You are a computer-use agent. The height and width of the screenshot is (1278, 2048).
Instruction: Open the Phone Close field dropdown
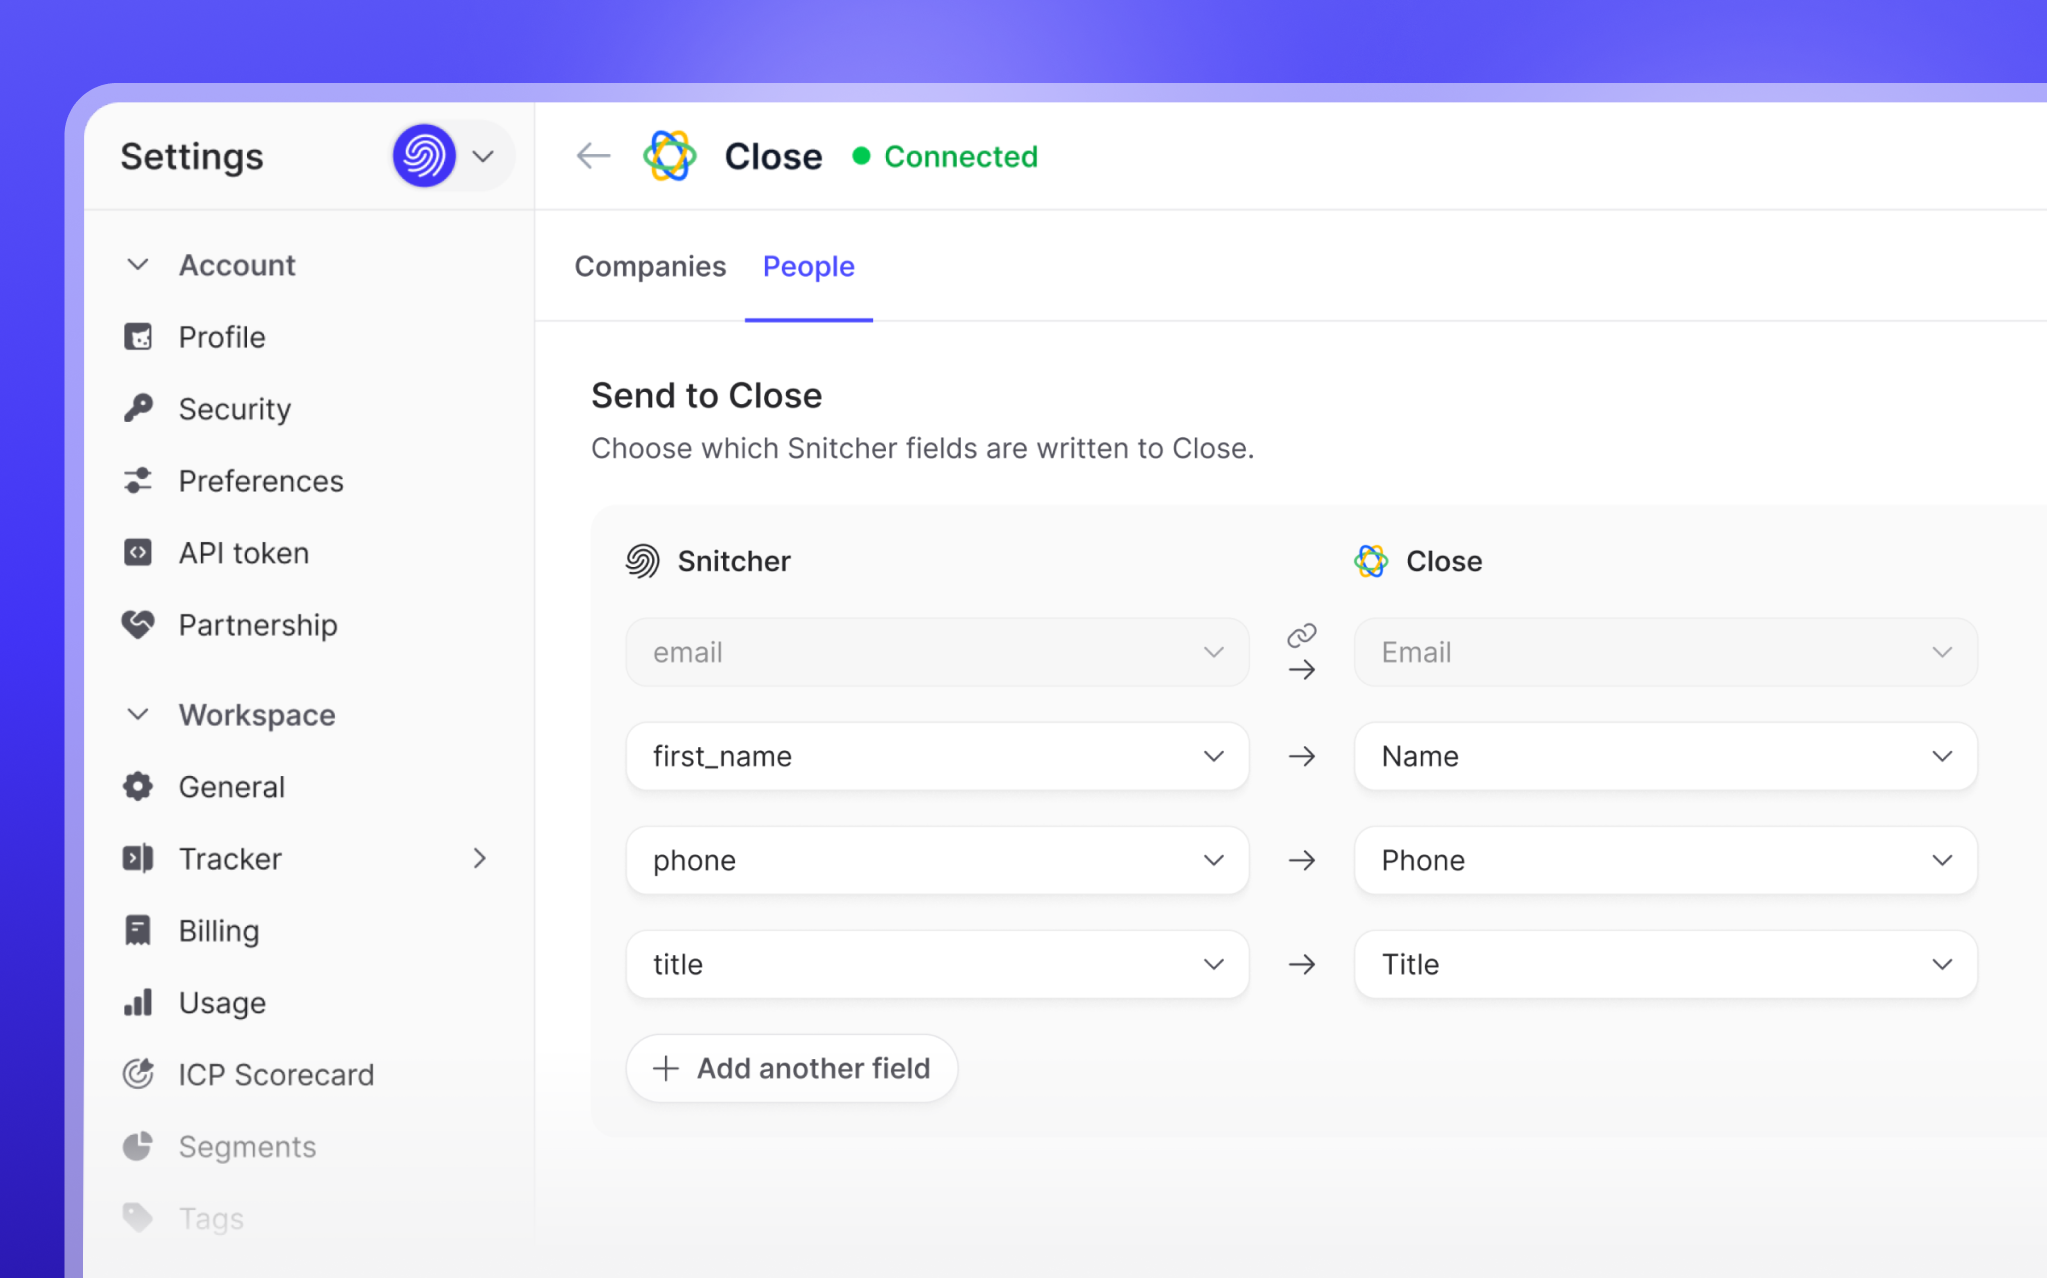point(1665,860)
